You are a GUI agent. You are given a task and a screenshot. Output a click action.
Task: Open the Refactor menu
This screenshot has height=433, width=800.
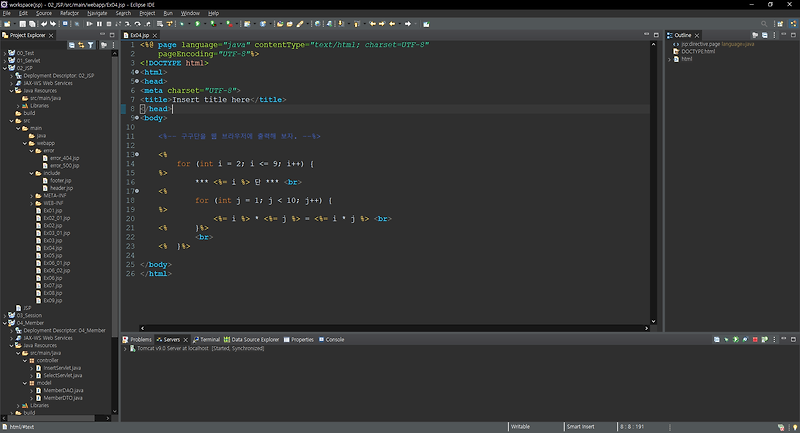[69, 13]
